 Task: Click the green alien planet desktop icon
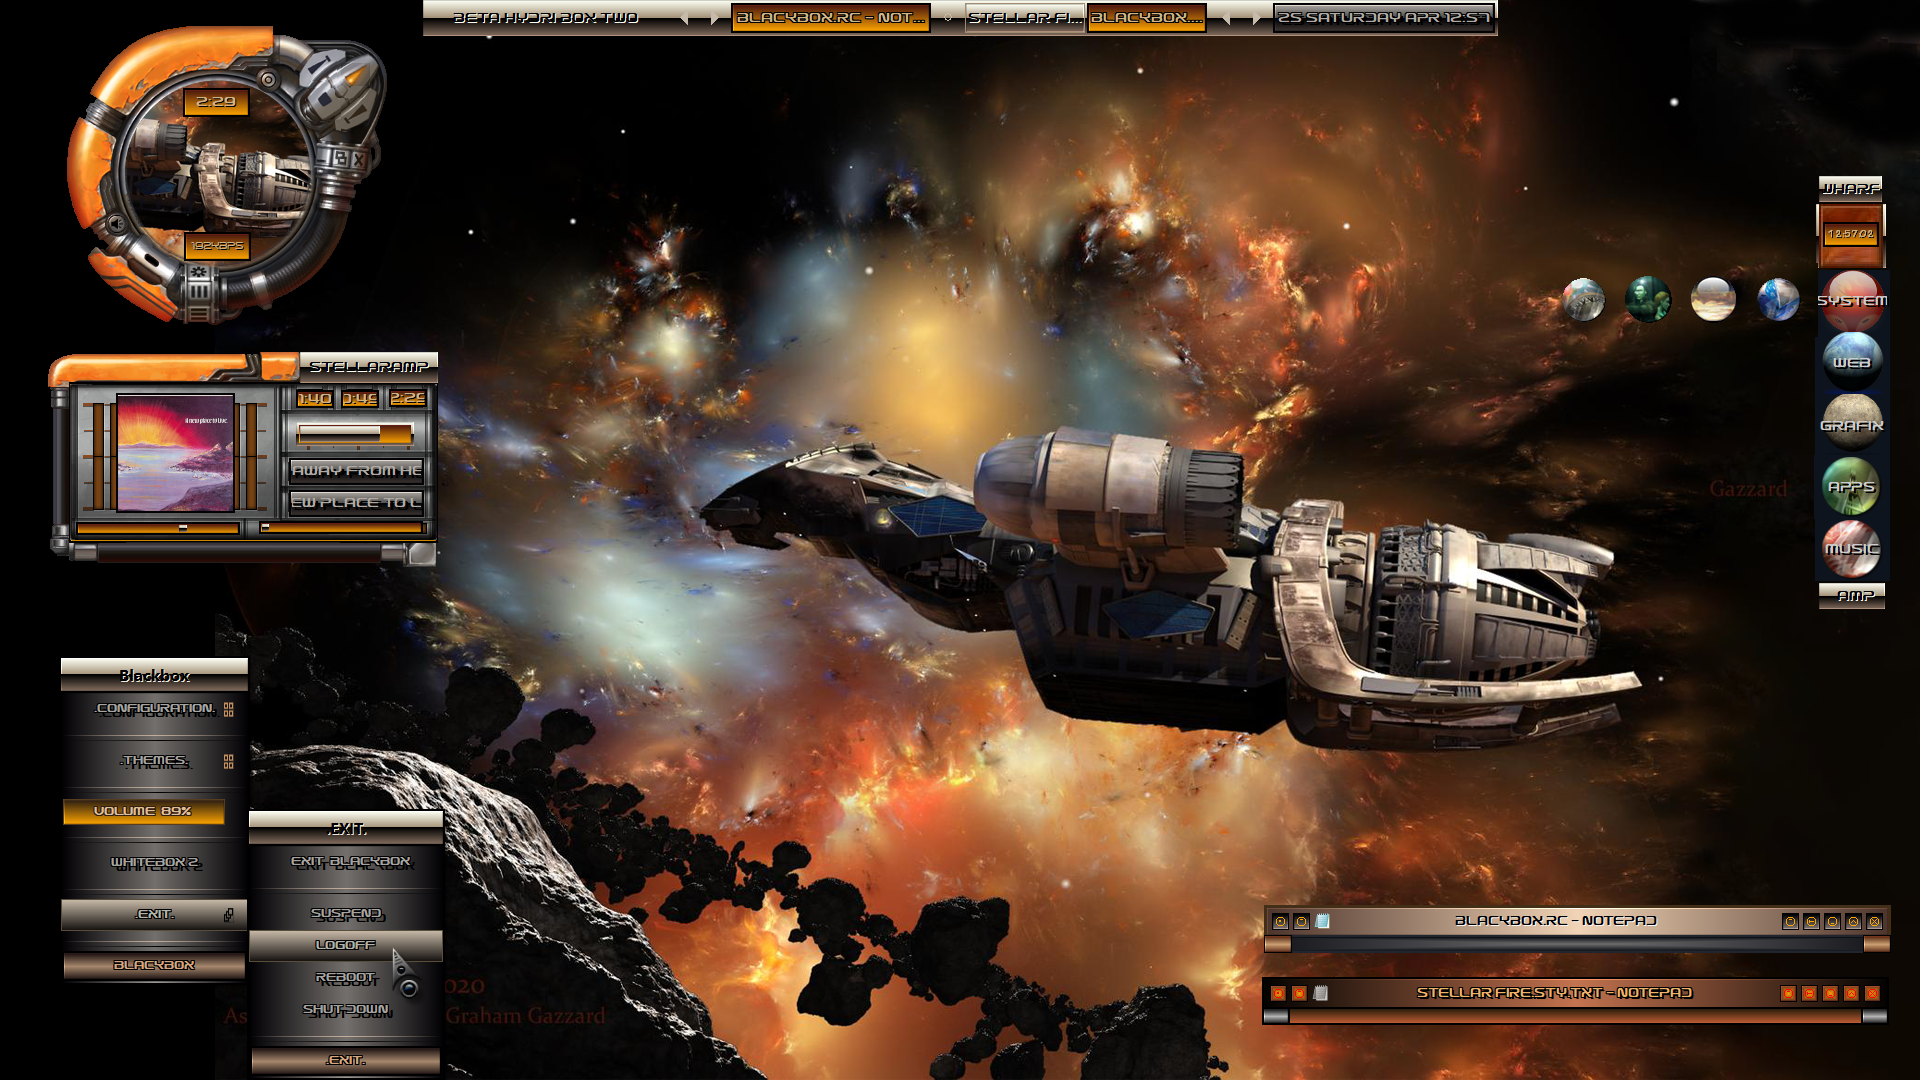point(1647,299)
